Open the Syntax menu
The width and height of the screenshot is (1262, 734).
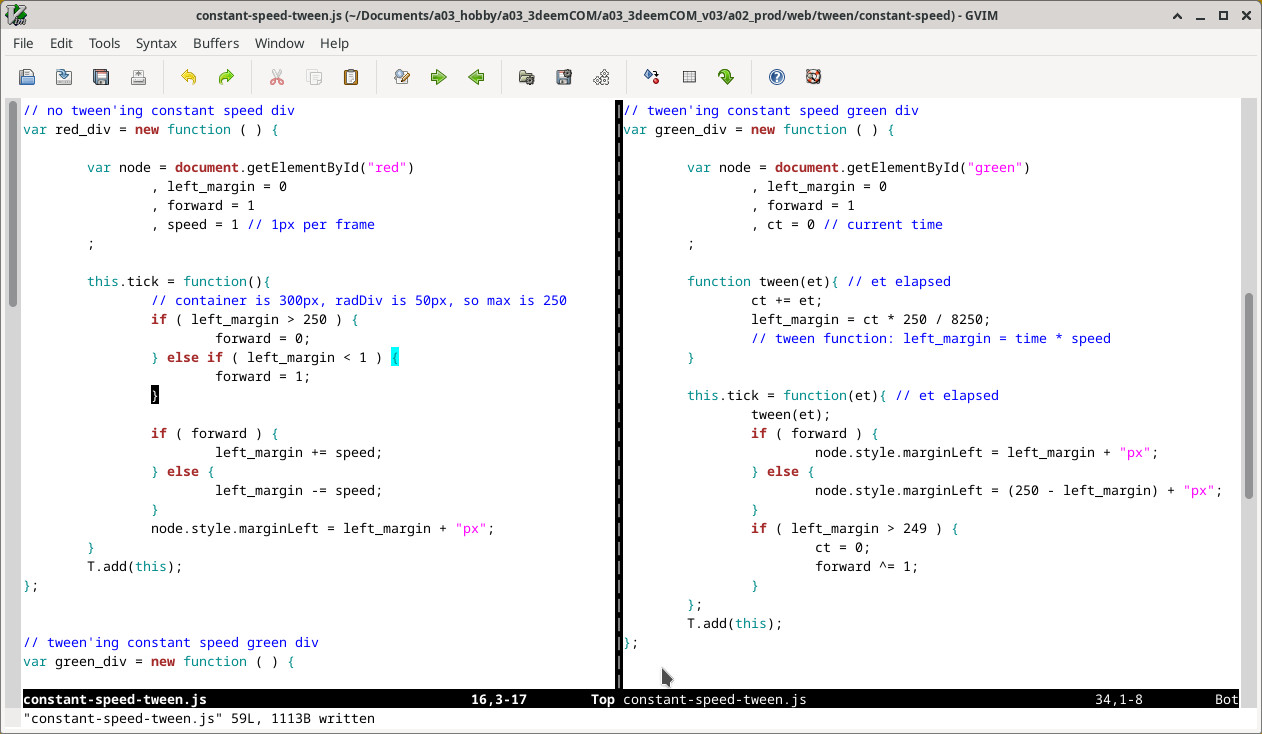click(156, 43)
